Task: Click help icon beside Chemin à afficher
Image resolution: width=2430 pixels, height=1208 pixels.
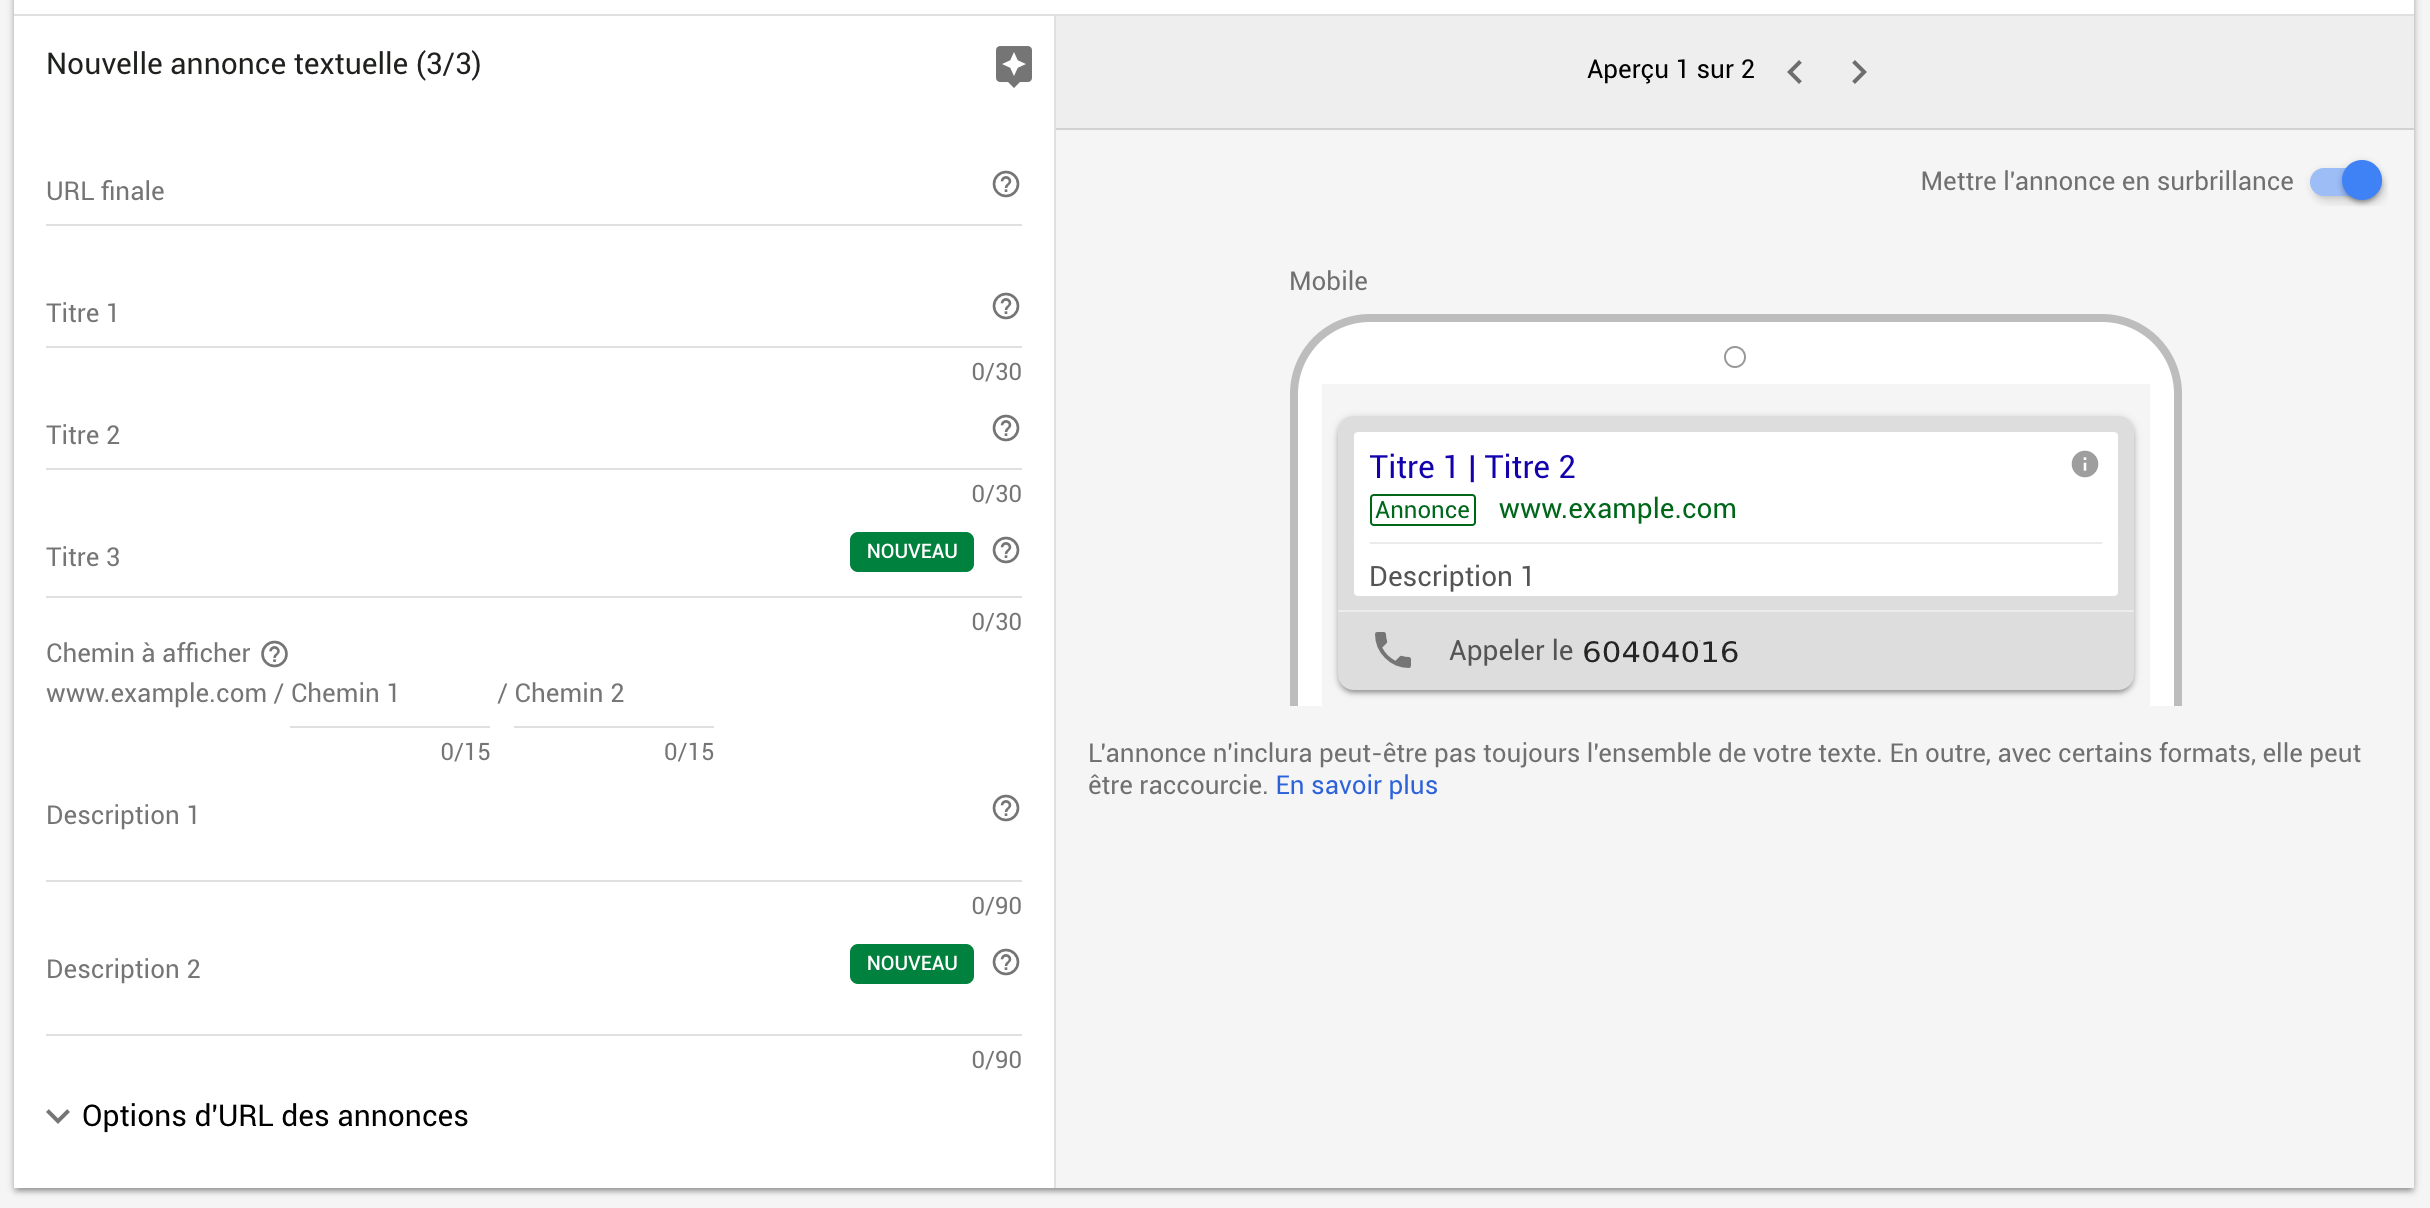Action: click(x=274, y=654)
